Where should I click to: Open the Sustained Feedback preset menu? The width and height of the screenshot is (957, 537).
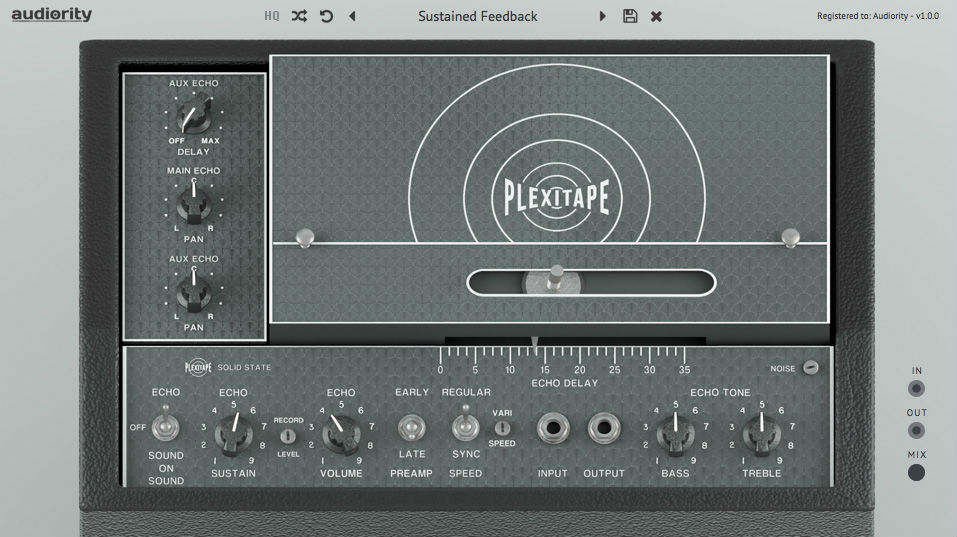pyautogui.click(x=478, y=16)
